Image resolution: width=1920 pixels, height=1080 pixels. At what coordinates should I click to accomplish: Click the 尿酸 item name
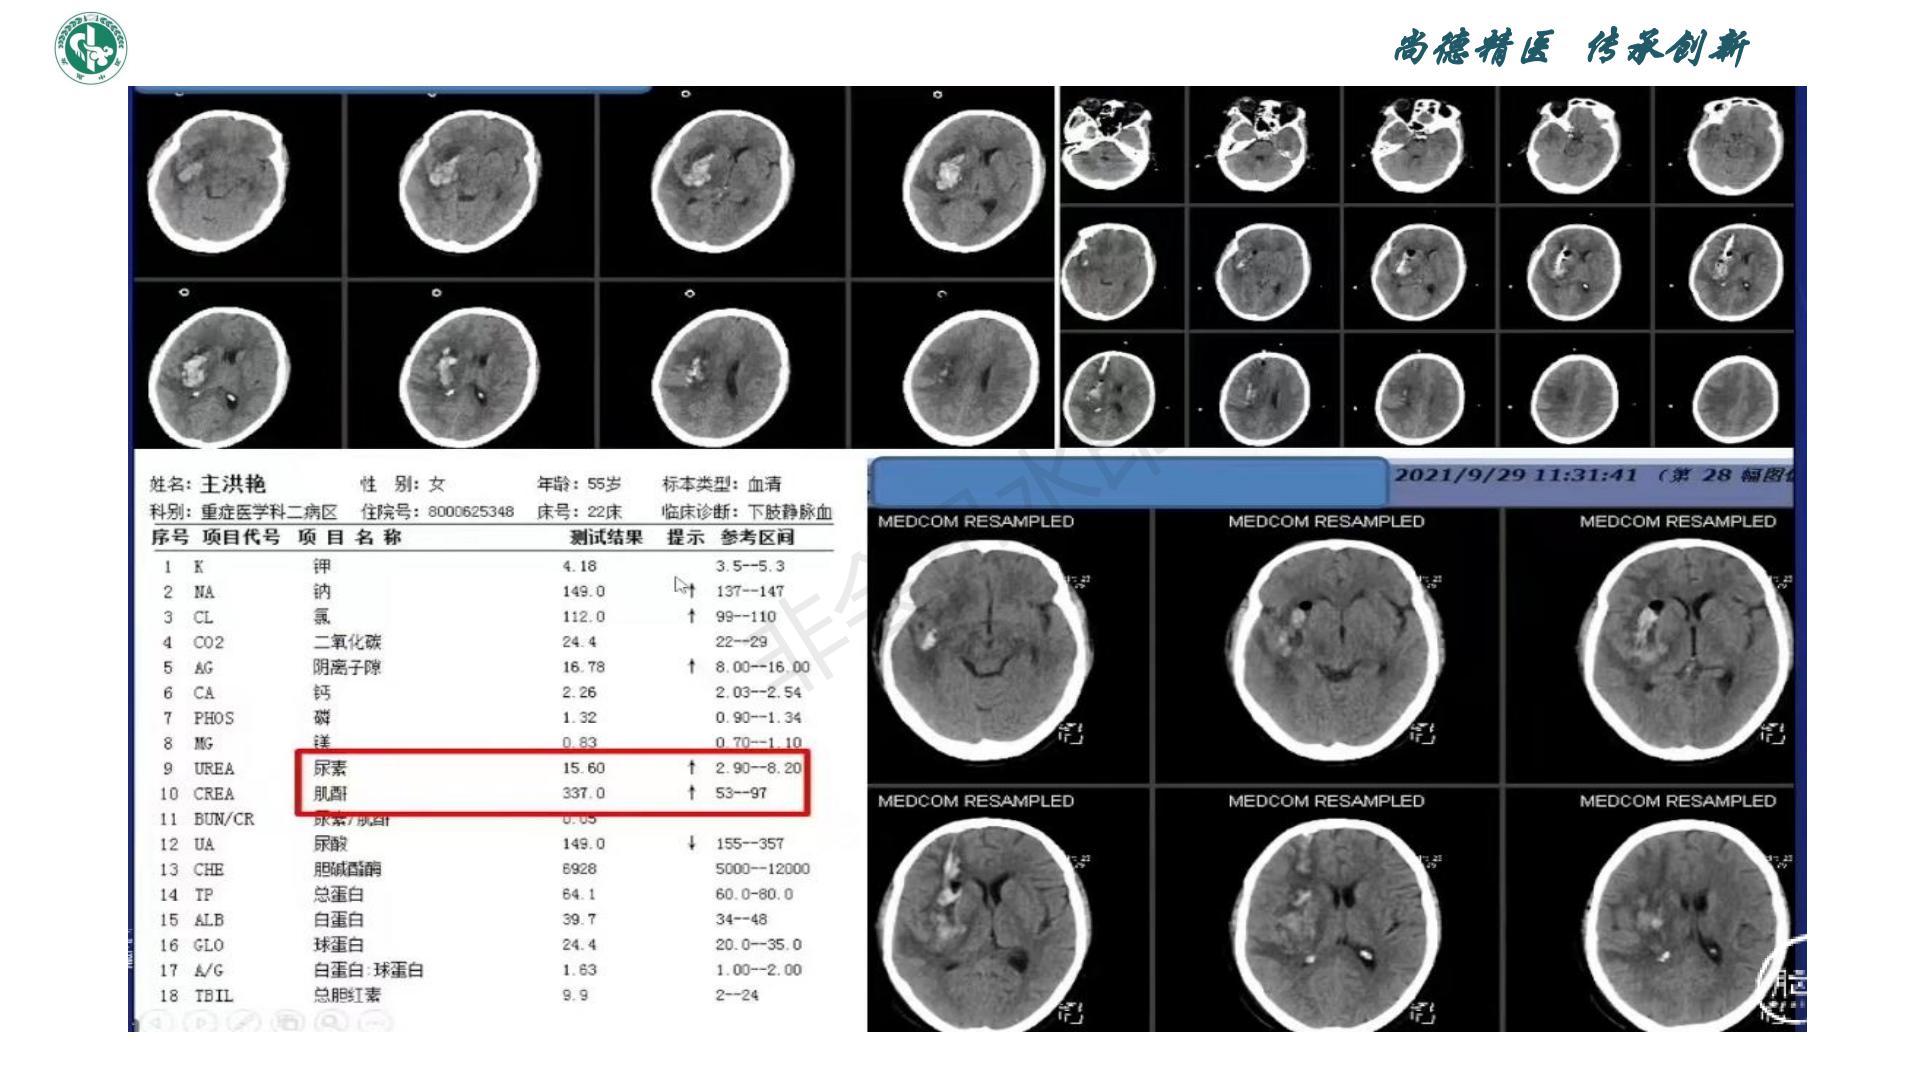[330, 844]
